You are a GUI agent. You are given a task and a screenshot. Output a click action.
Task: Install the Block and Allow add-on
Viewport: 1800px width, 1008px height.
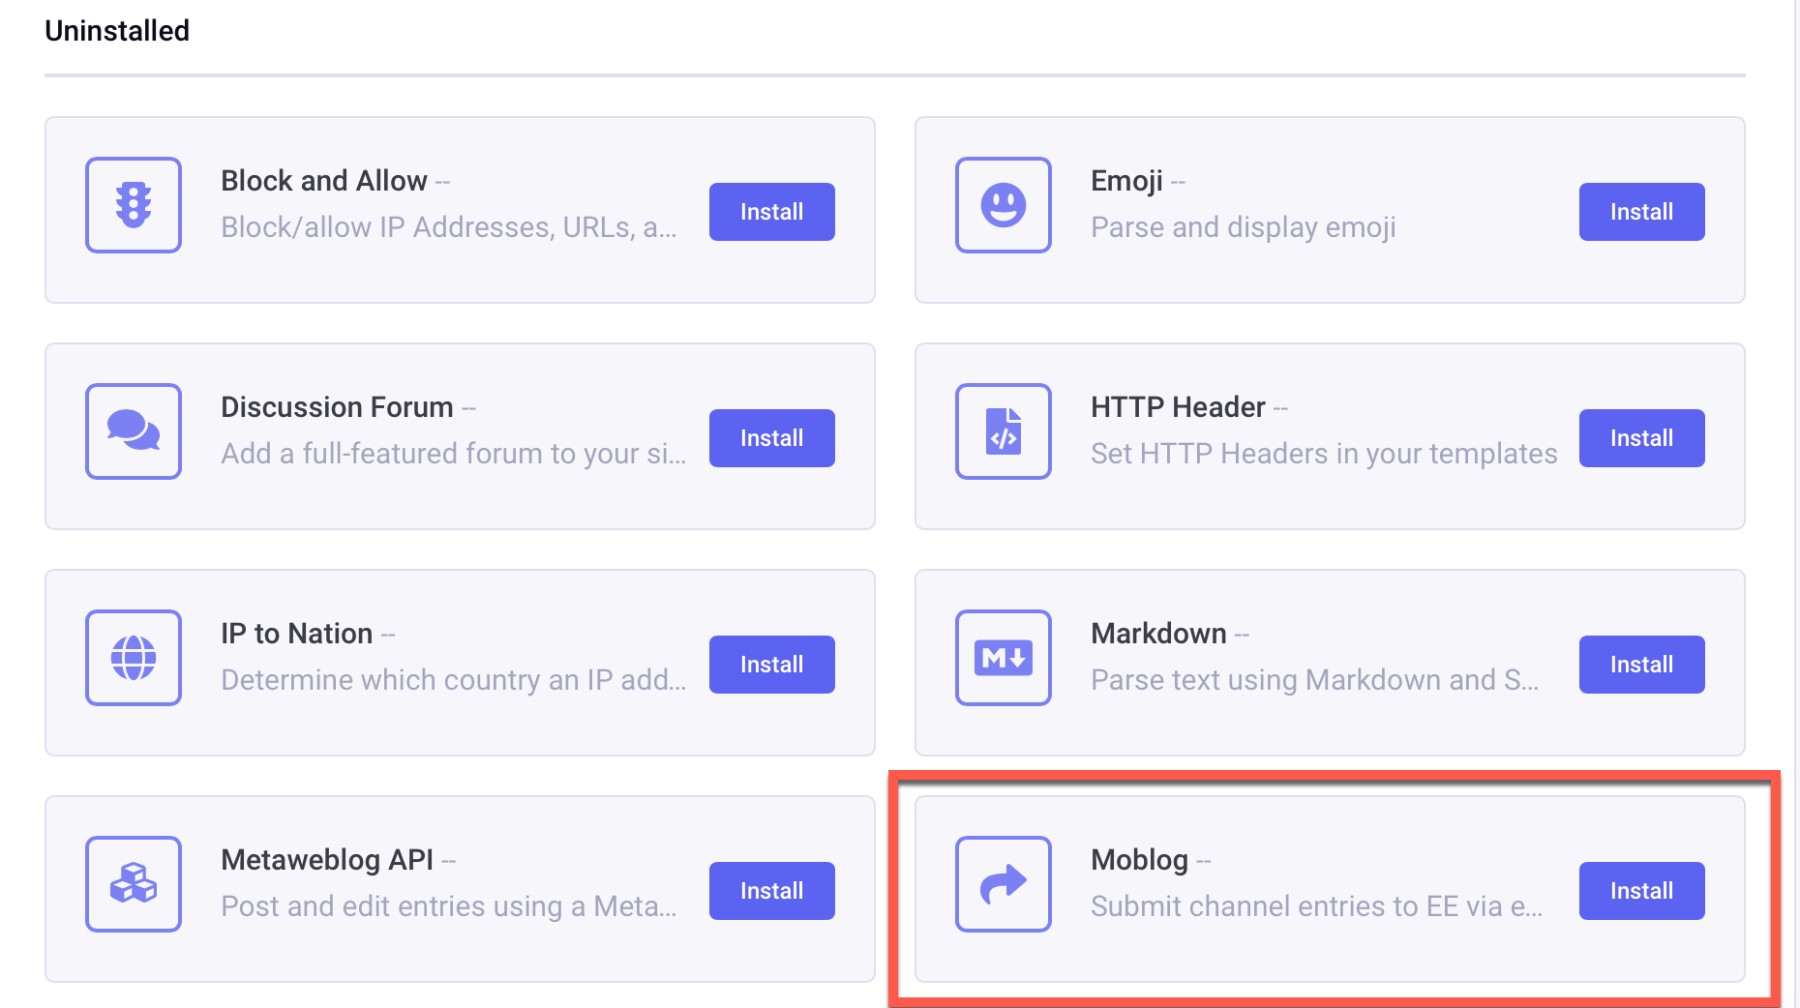[771, 212]
